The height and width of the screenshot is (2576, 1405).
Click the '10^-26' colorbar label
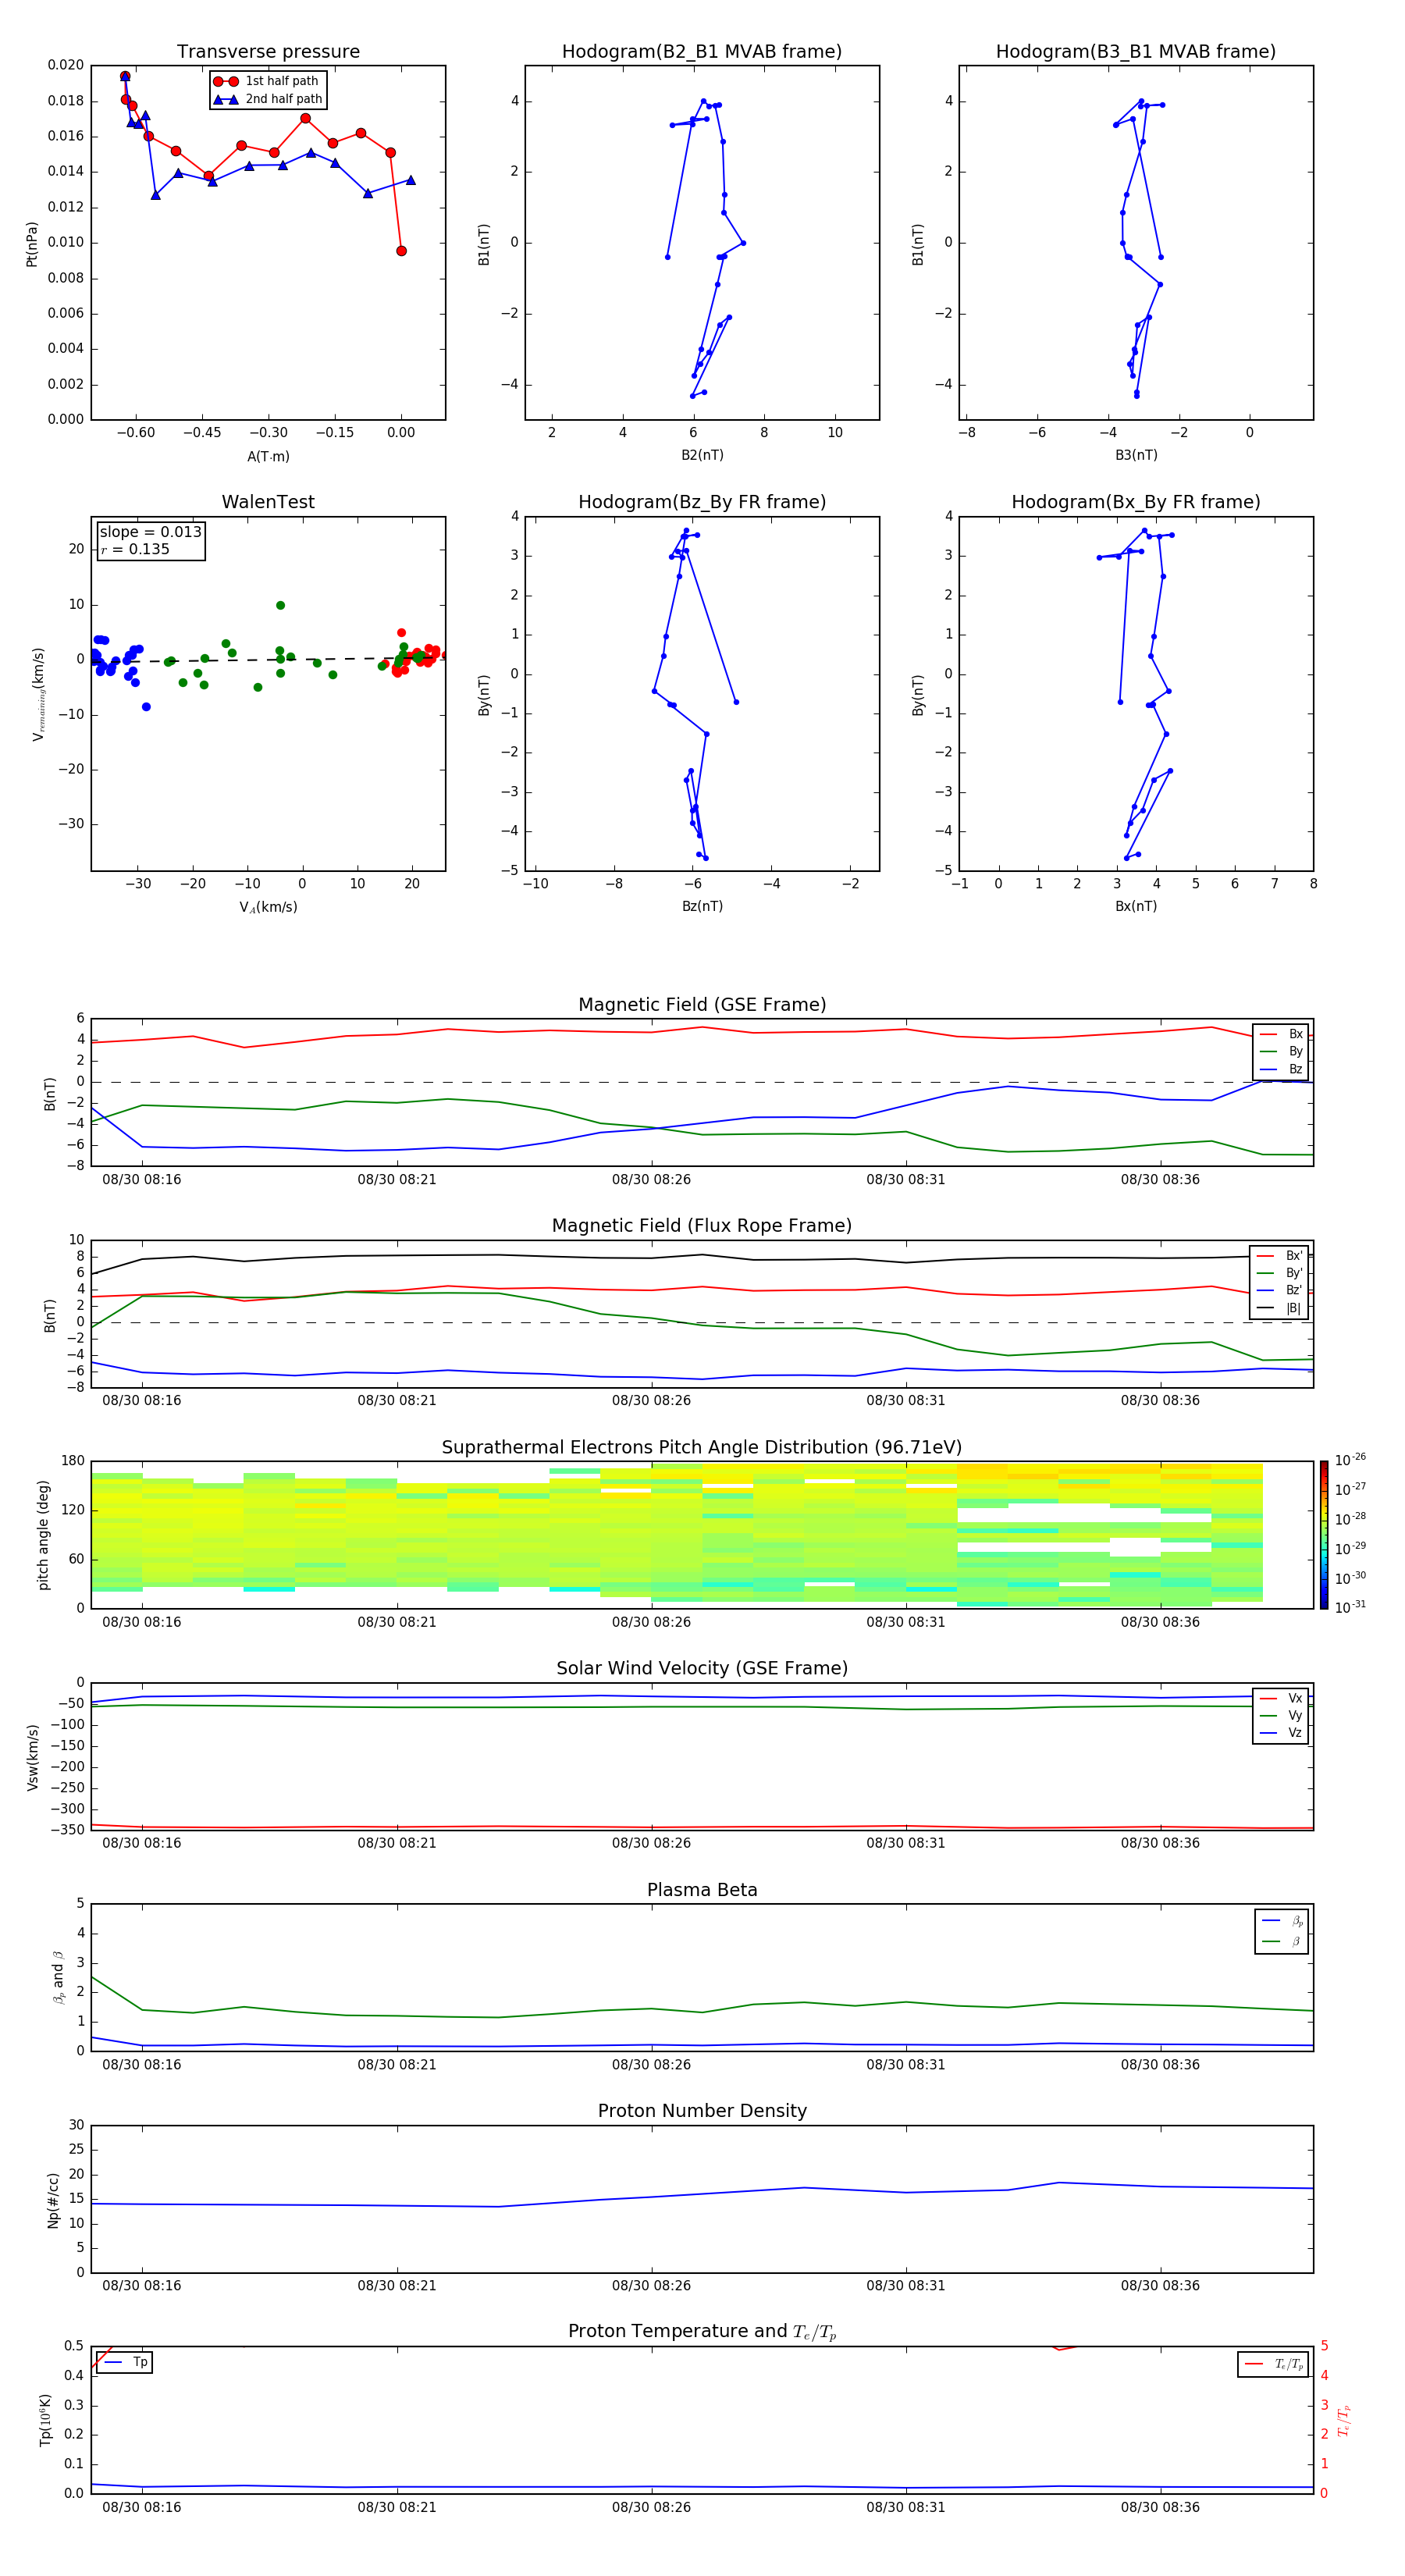1350,1460
